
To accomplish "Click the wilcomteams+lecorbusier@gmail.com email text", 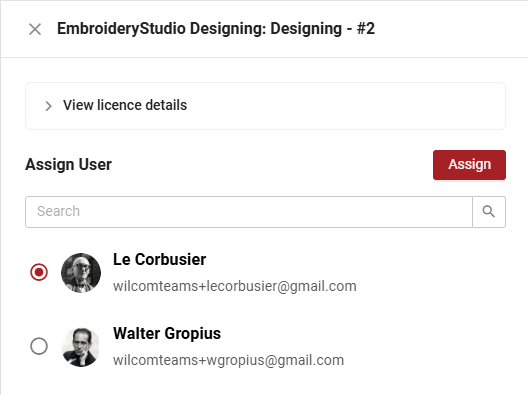I will pyautogui.click(x=235, y=286).
